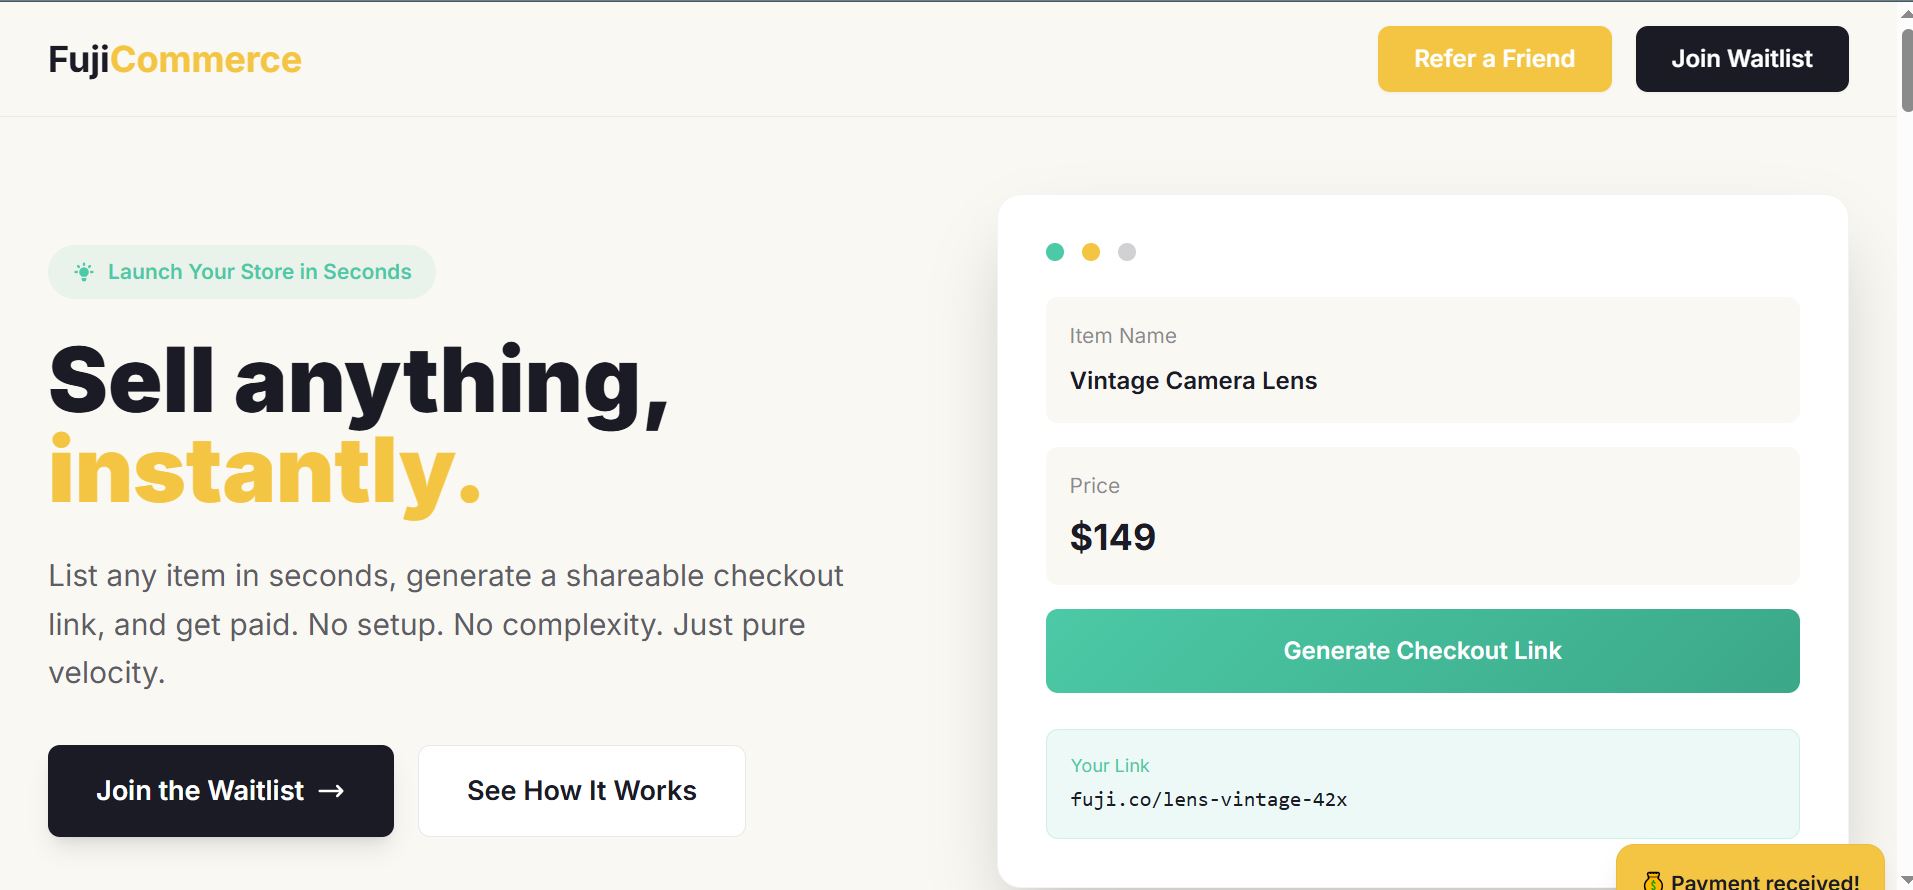Click the green window dot
The height and width of the screenshot is (890, 1913).
click(1055, 252)
